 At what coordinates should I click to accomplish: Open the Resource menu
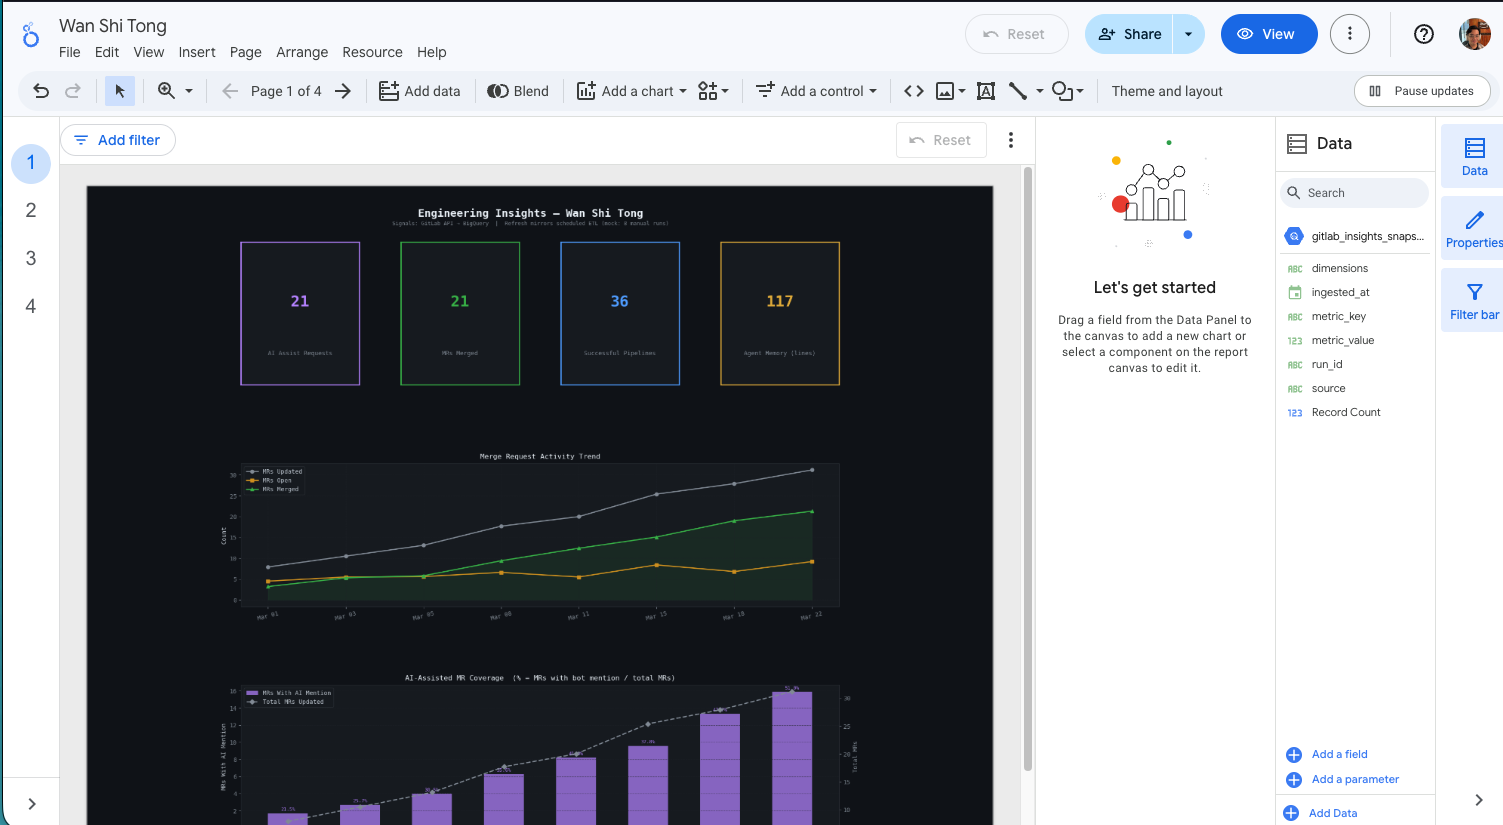click(x=372, y=52)
